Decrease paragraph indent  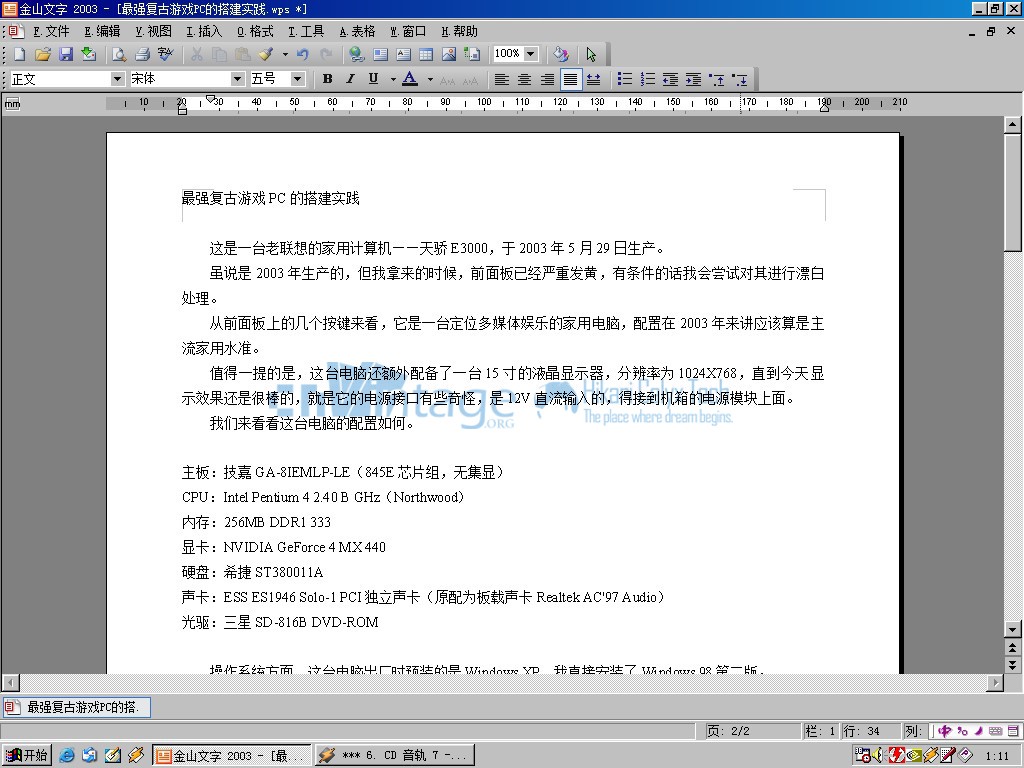coord(670,79)
